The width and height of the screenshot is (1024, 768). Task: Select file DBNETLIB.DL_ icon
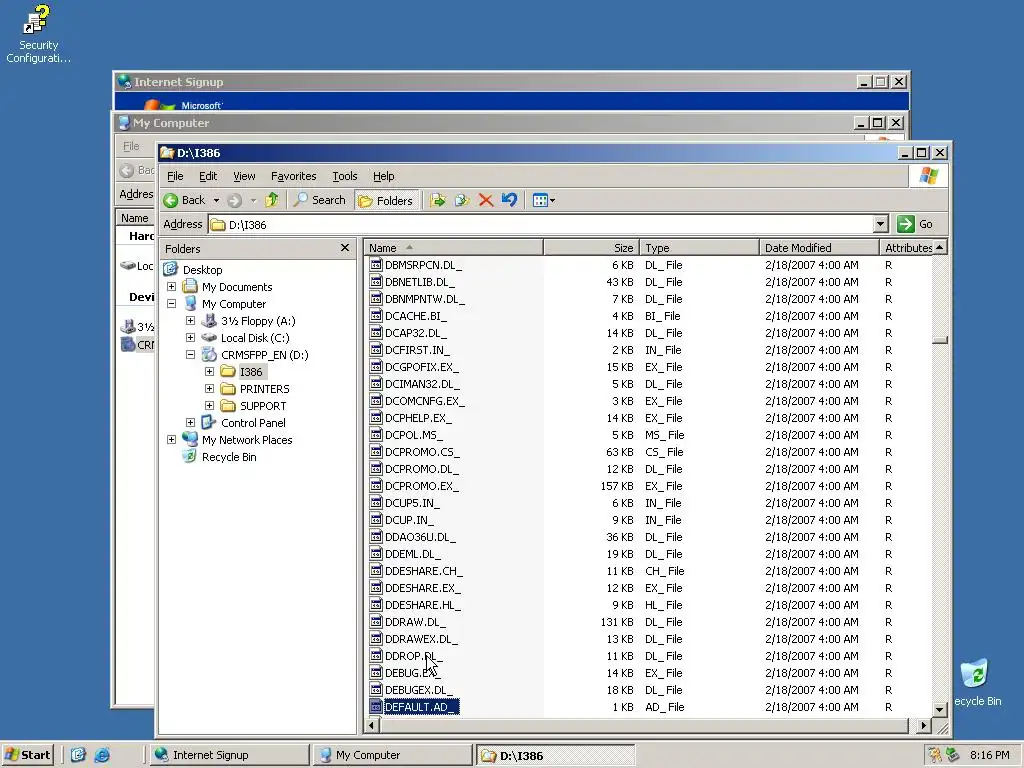376,282
